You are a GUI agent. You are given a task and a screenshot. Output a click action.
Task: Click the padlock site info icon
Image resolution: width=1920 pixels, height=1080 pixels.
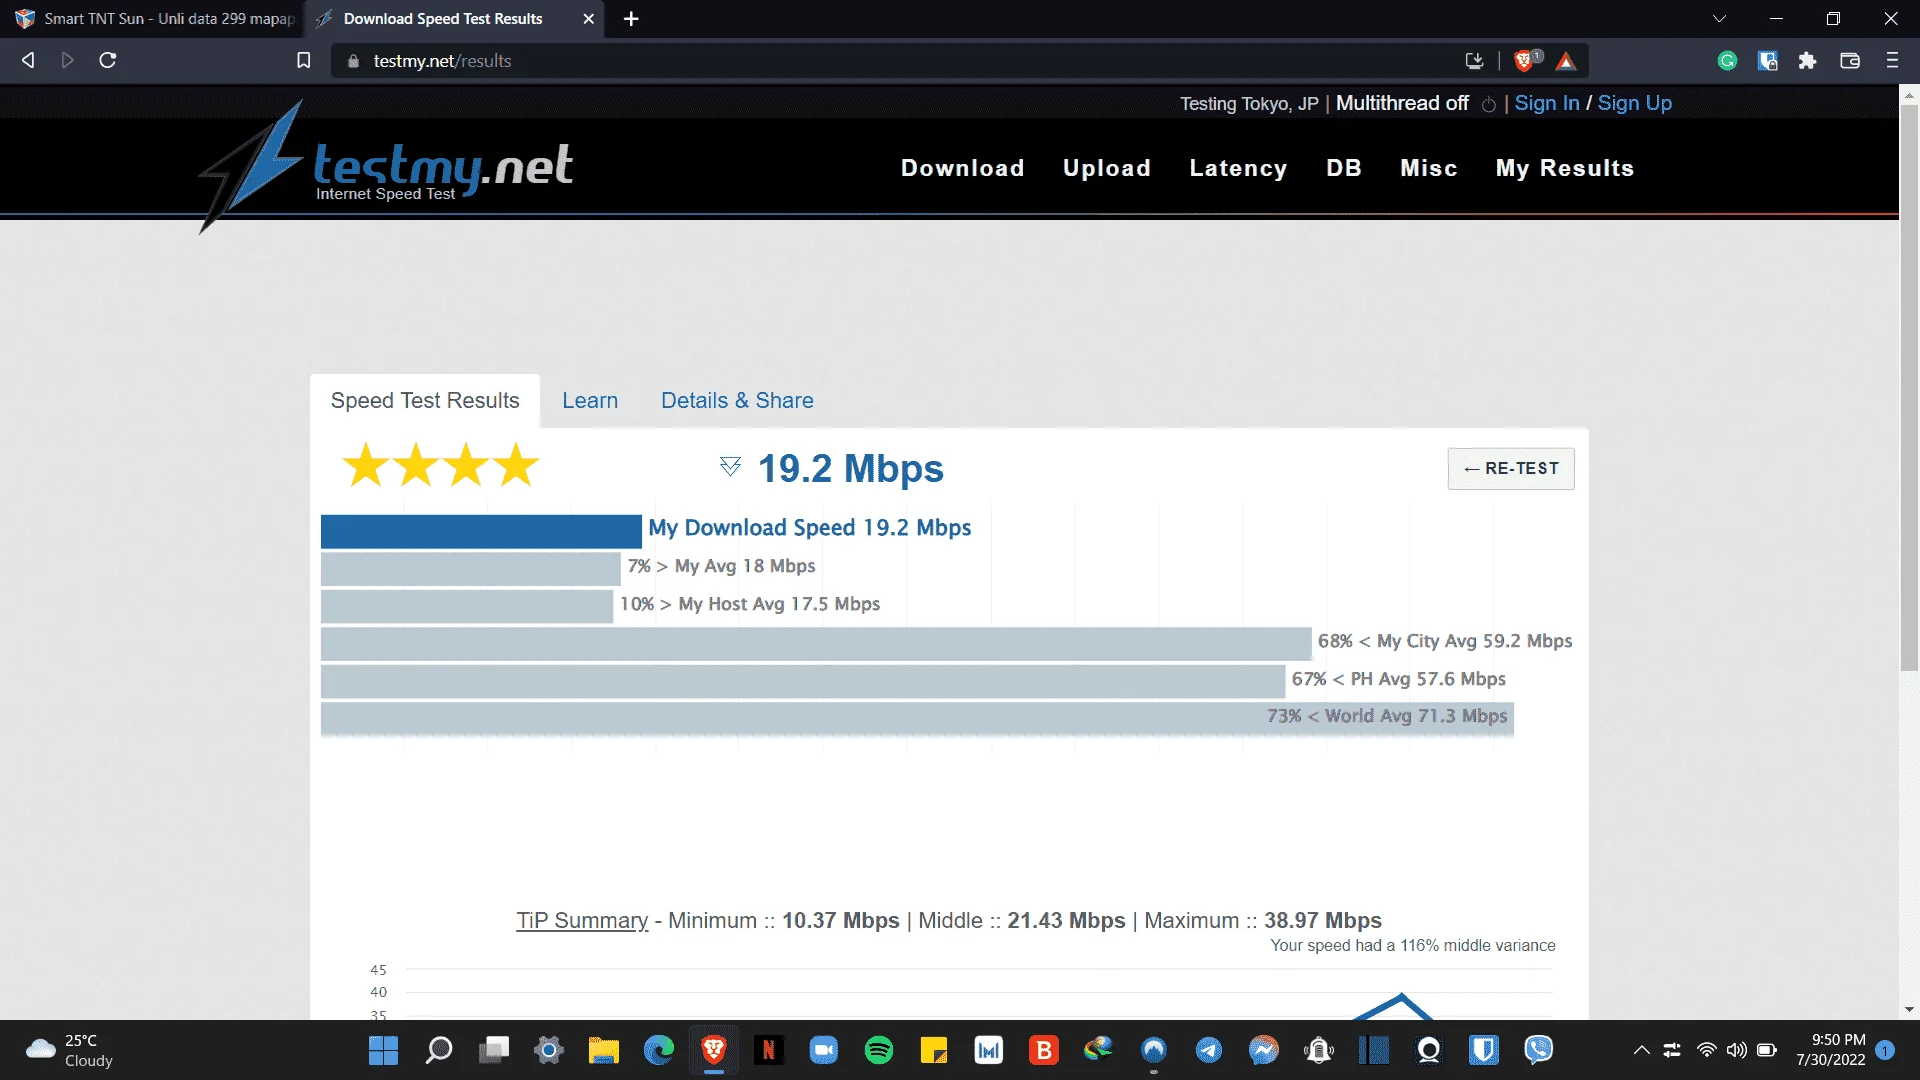click(353, 61)
